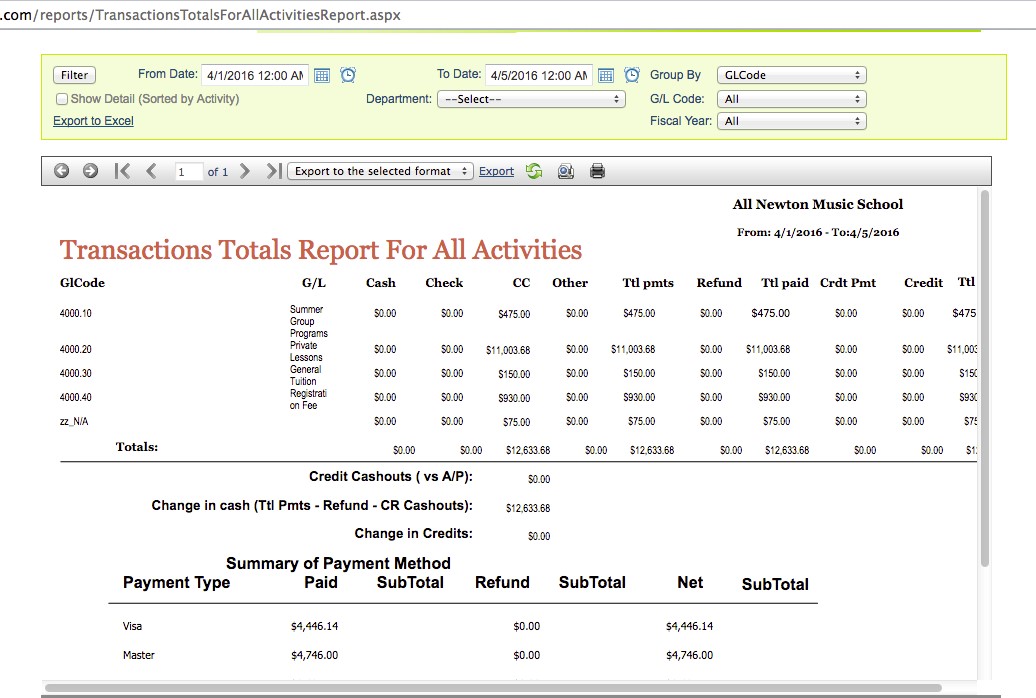
Task: Refresh the report with green arrows icon
Action: (x=534, y=171)
